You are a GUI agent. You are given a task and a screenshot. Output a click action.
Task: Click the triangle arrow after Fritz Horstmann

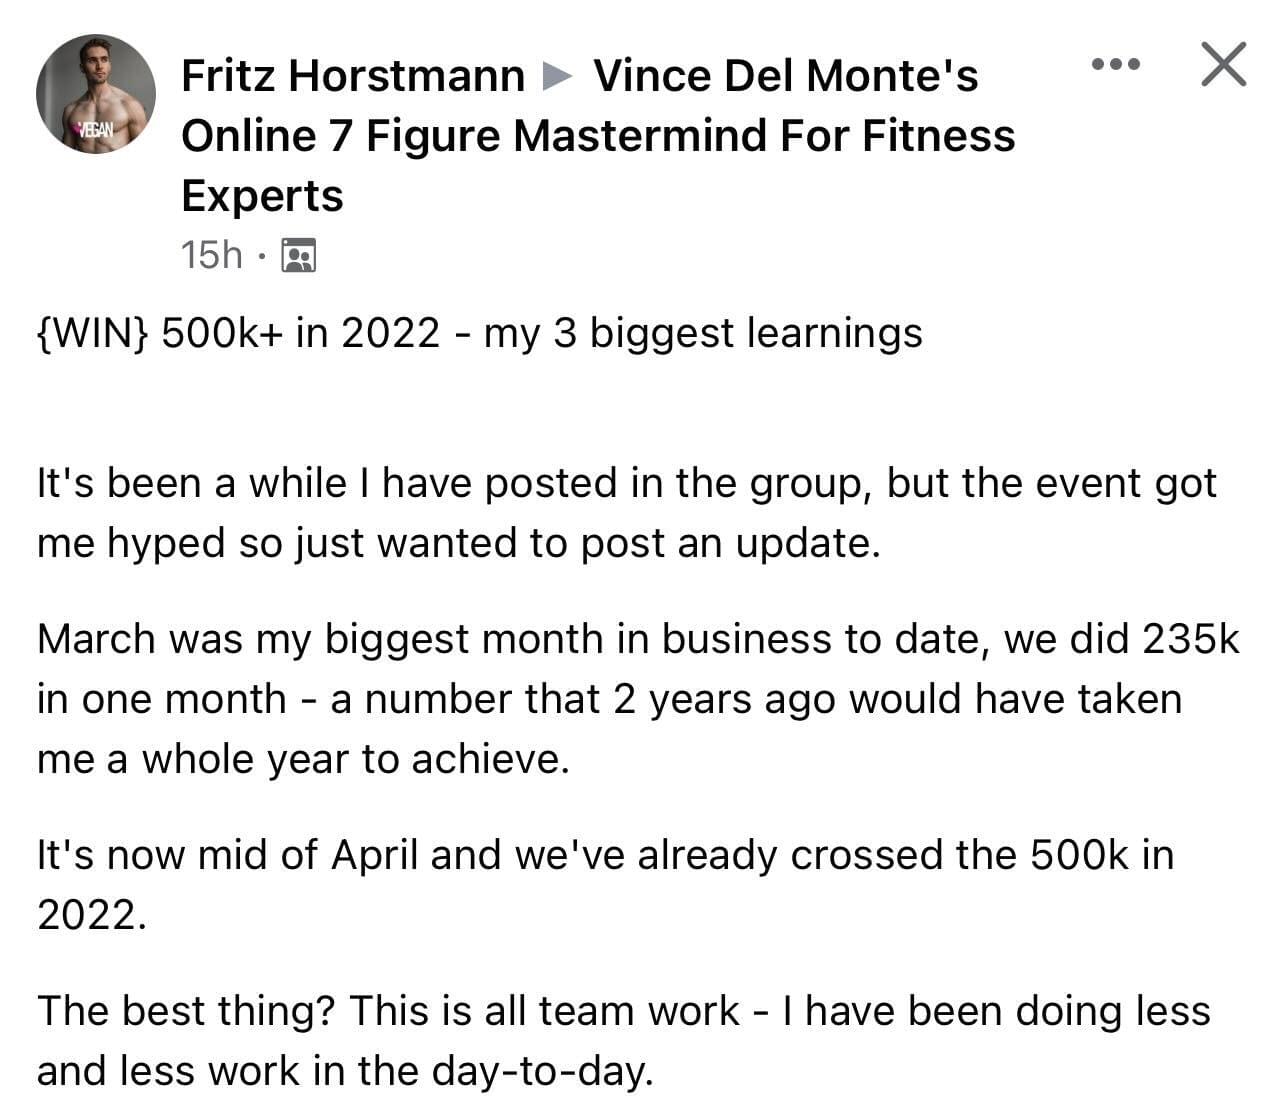coord(558,76)
